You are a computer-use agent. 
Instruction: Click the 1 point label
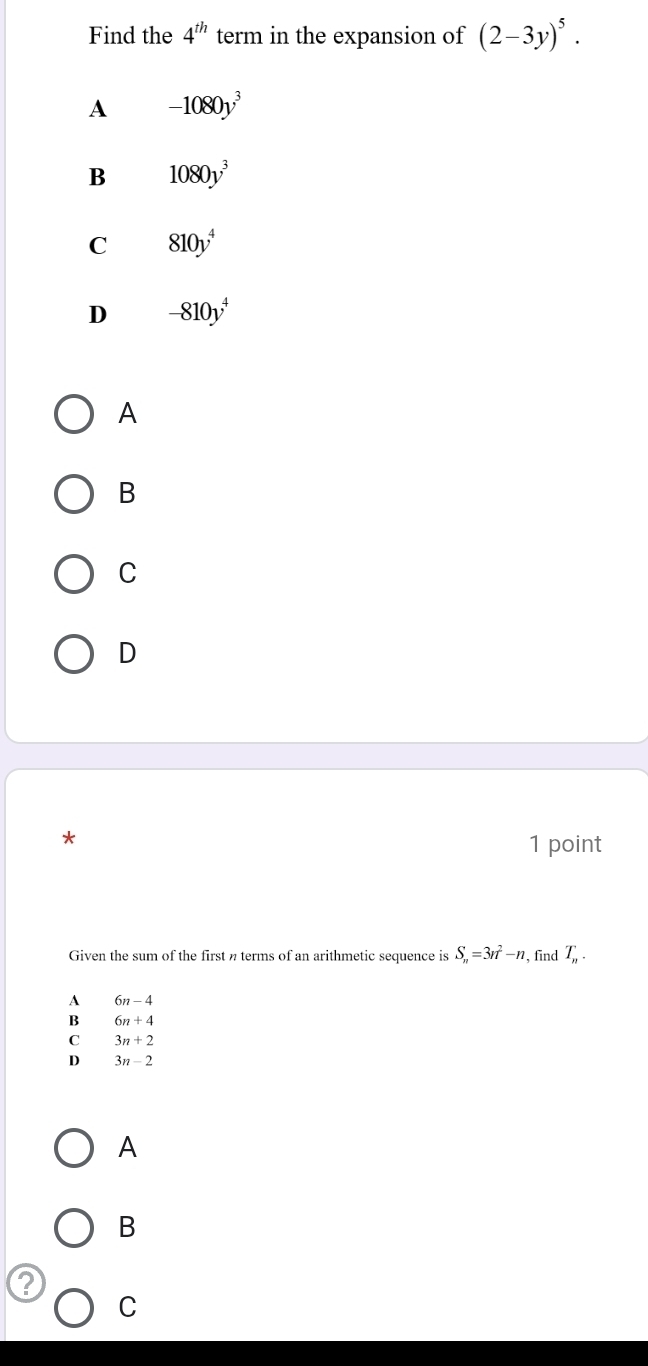click(x=564, y=844)
